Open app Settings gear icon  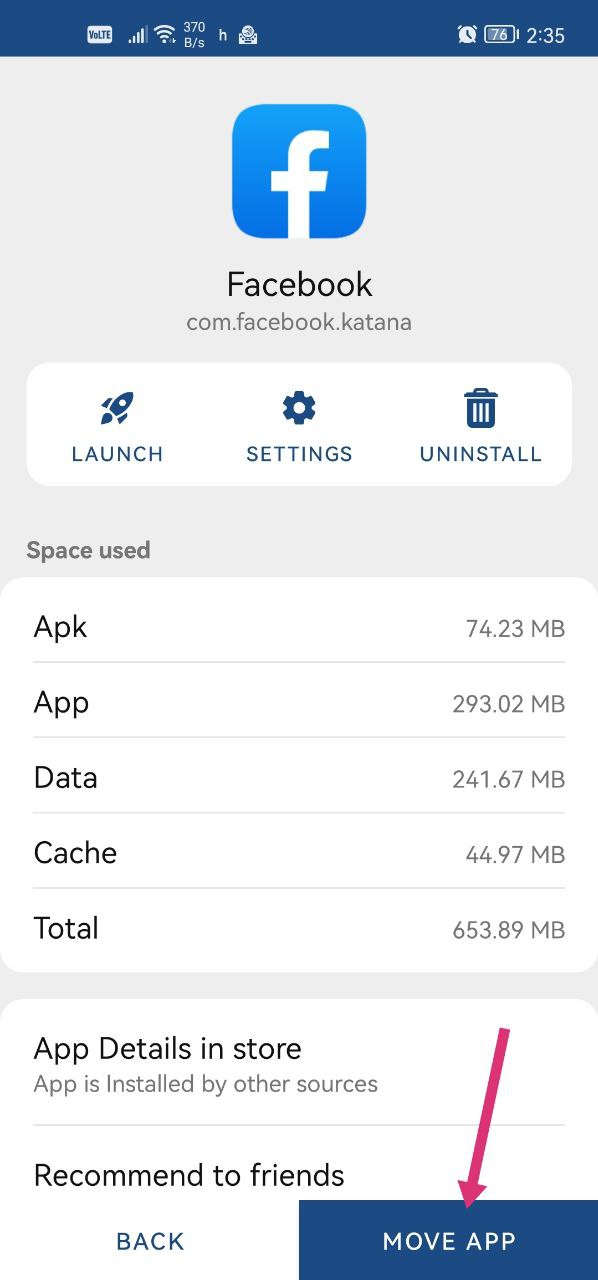click(x=299, y=408)
